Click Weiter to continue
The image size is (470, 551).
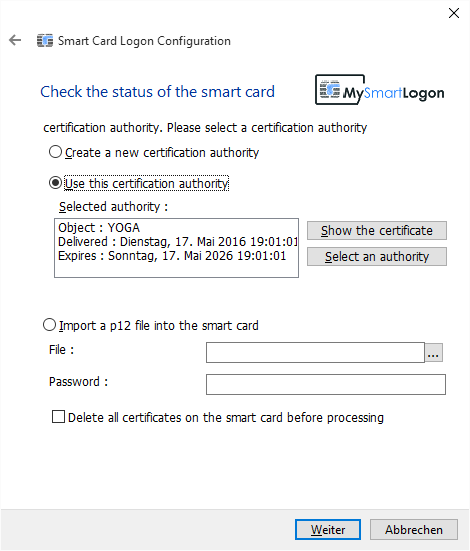pyautogui.click(x=328, y=530)
